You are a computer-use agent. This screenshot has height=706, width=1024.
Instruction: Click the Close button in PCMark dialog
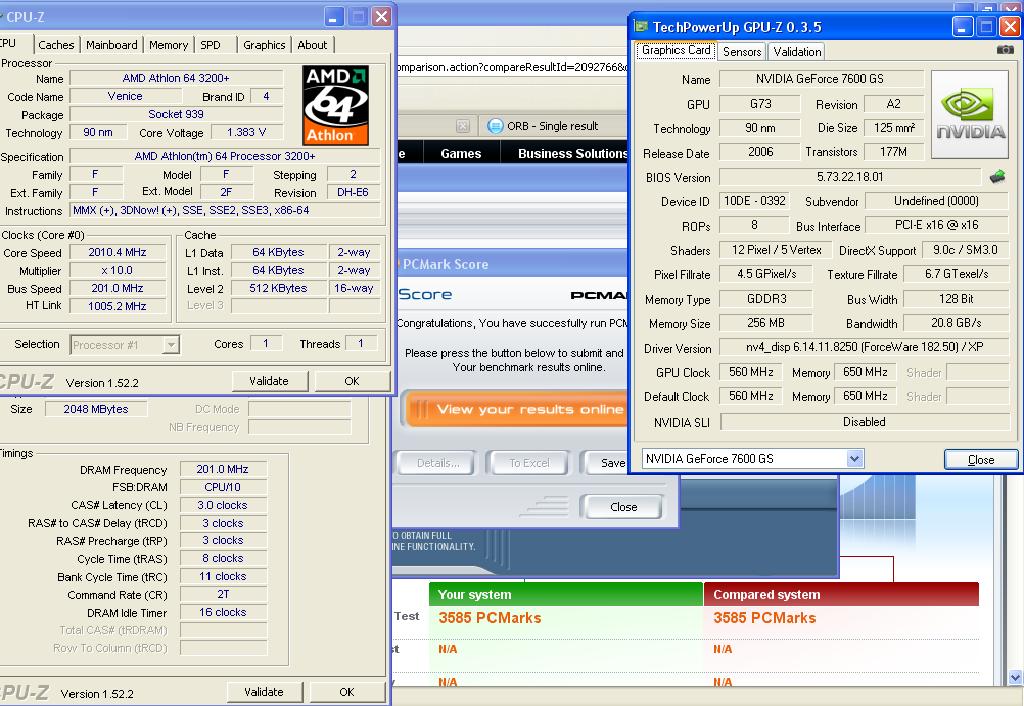click(x=623, y=506)
